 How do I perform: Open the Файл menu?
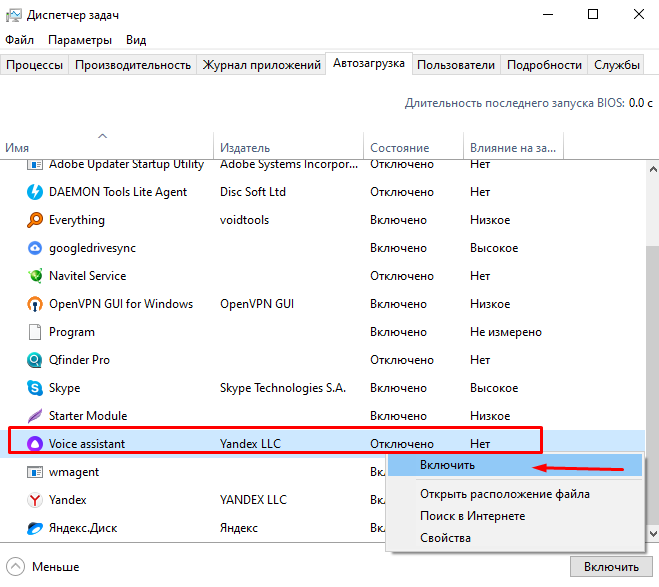tap(19, 40)
